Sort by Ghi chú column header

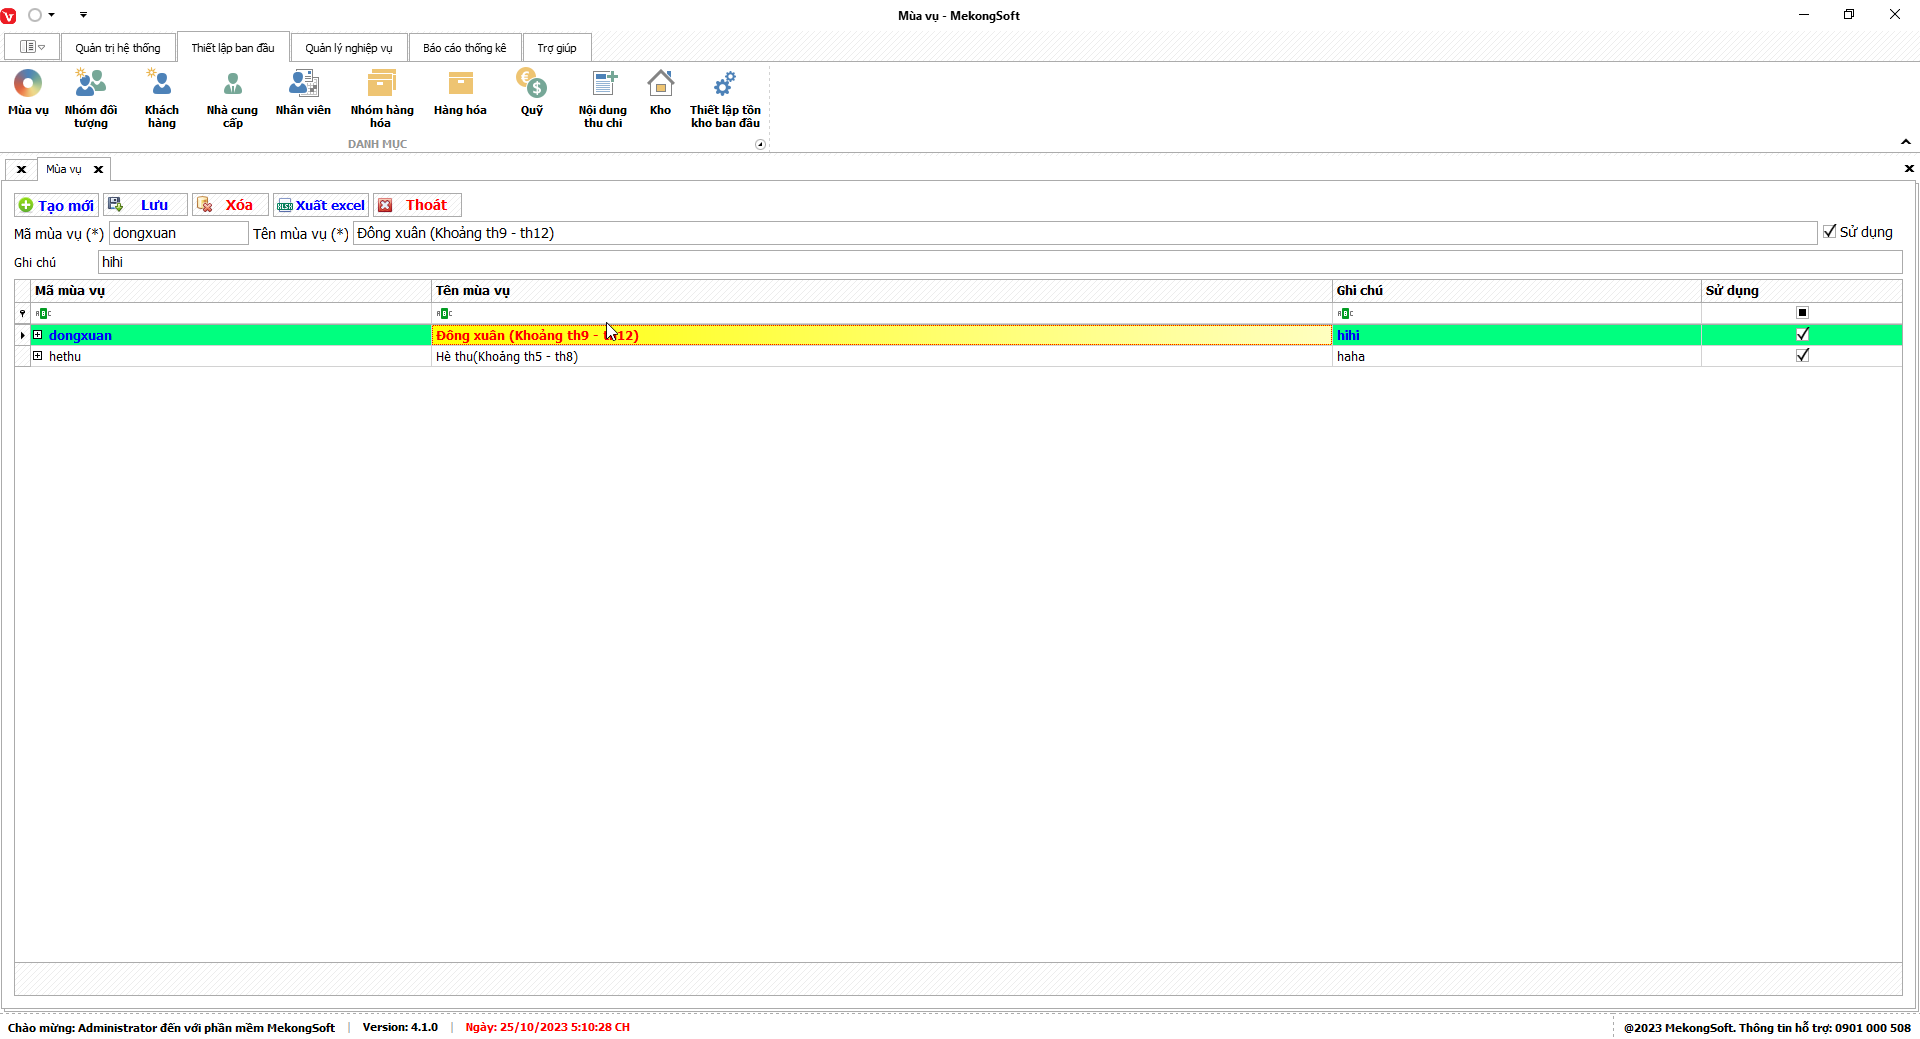coord(1516,291)
